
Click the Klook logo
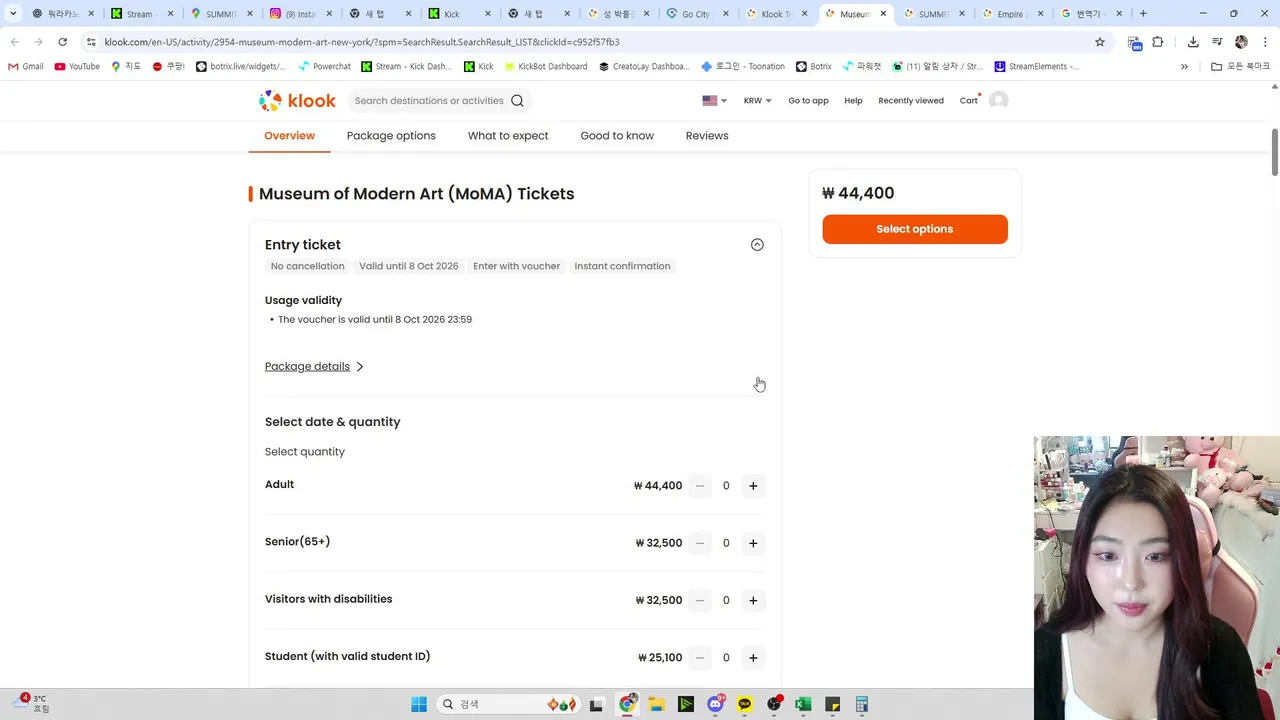(297, 100)
